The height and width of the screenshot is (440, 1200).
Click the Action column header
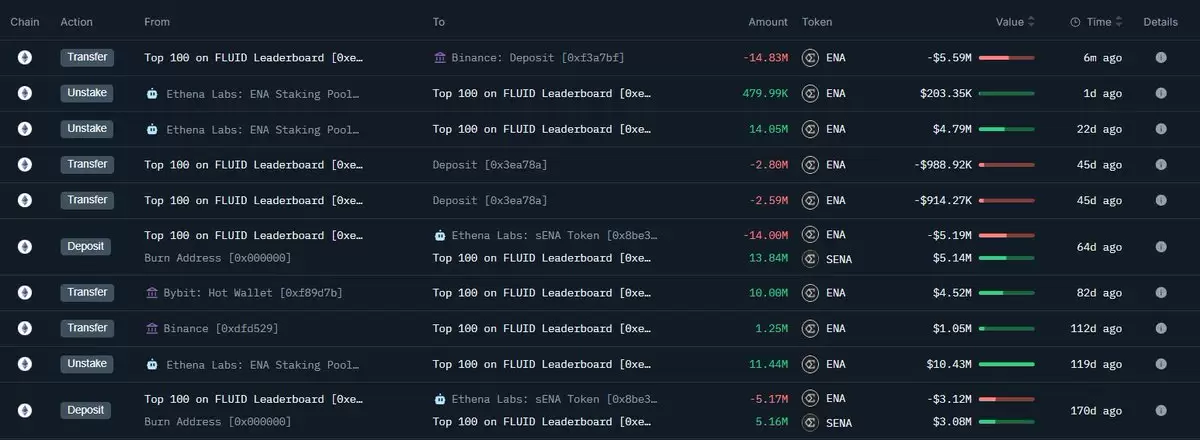coord(76,22)
